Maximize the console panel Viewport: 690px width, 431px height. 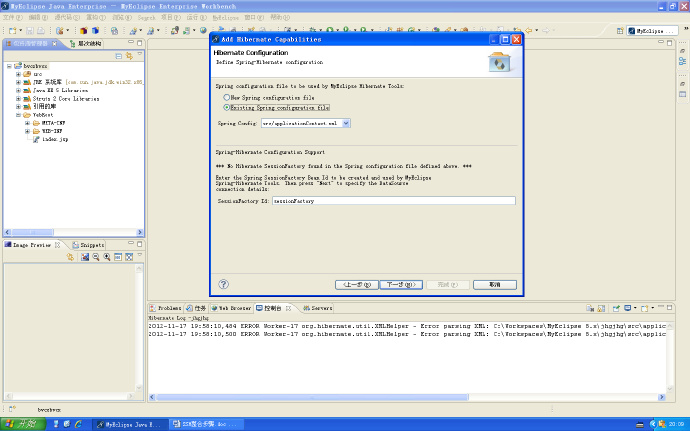[x=669, y=307]
